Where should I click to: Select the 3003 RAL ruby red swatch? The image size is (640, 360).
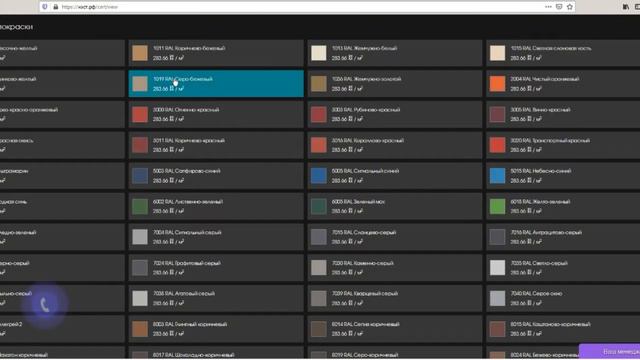pyautogui.click(x=319, y=114)
